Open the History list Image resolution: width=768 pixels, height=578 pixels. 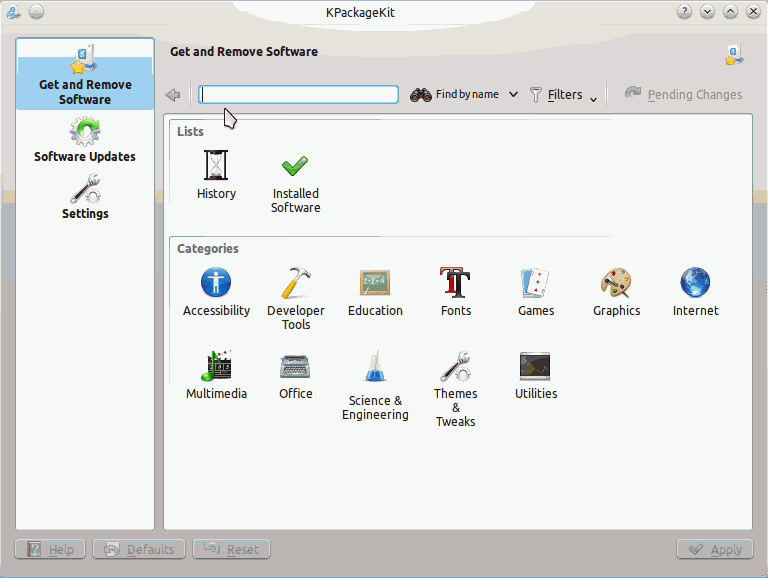click(216, 174)
